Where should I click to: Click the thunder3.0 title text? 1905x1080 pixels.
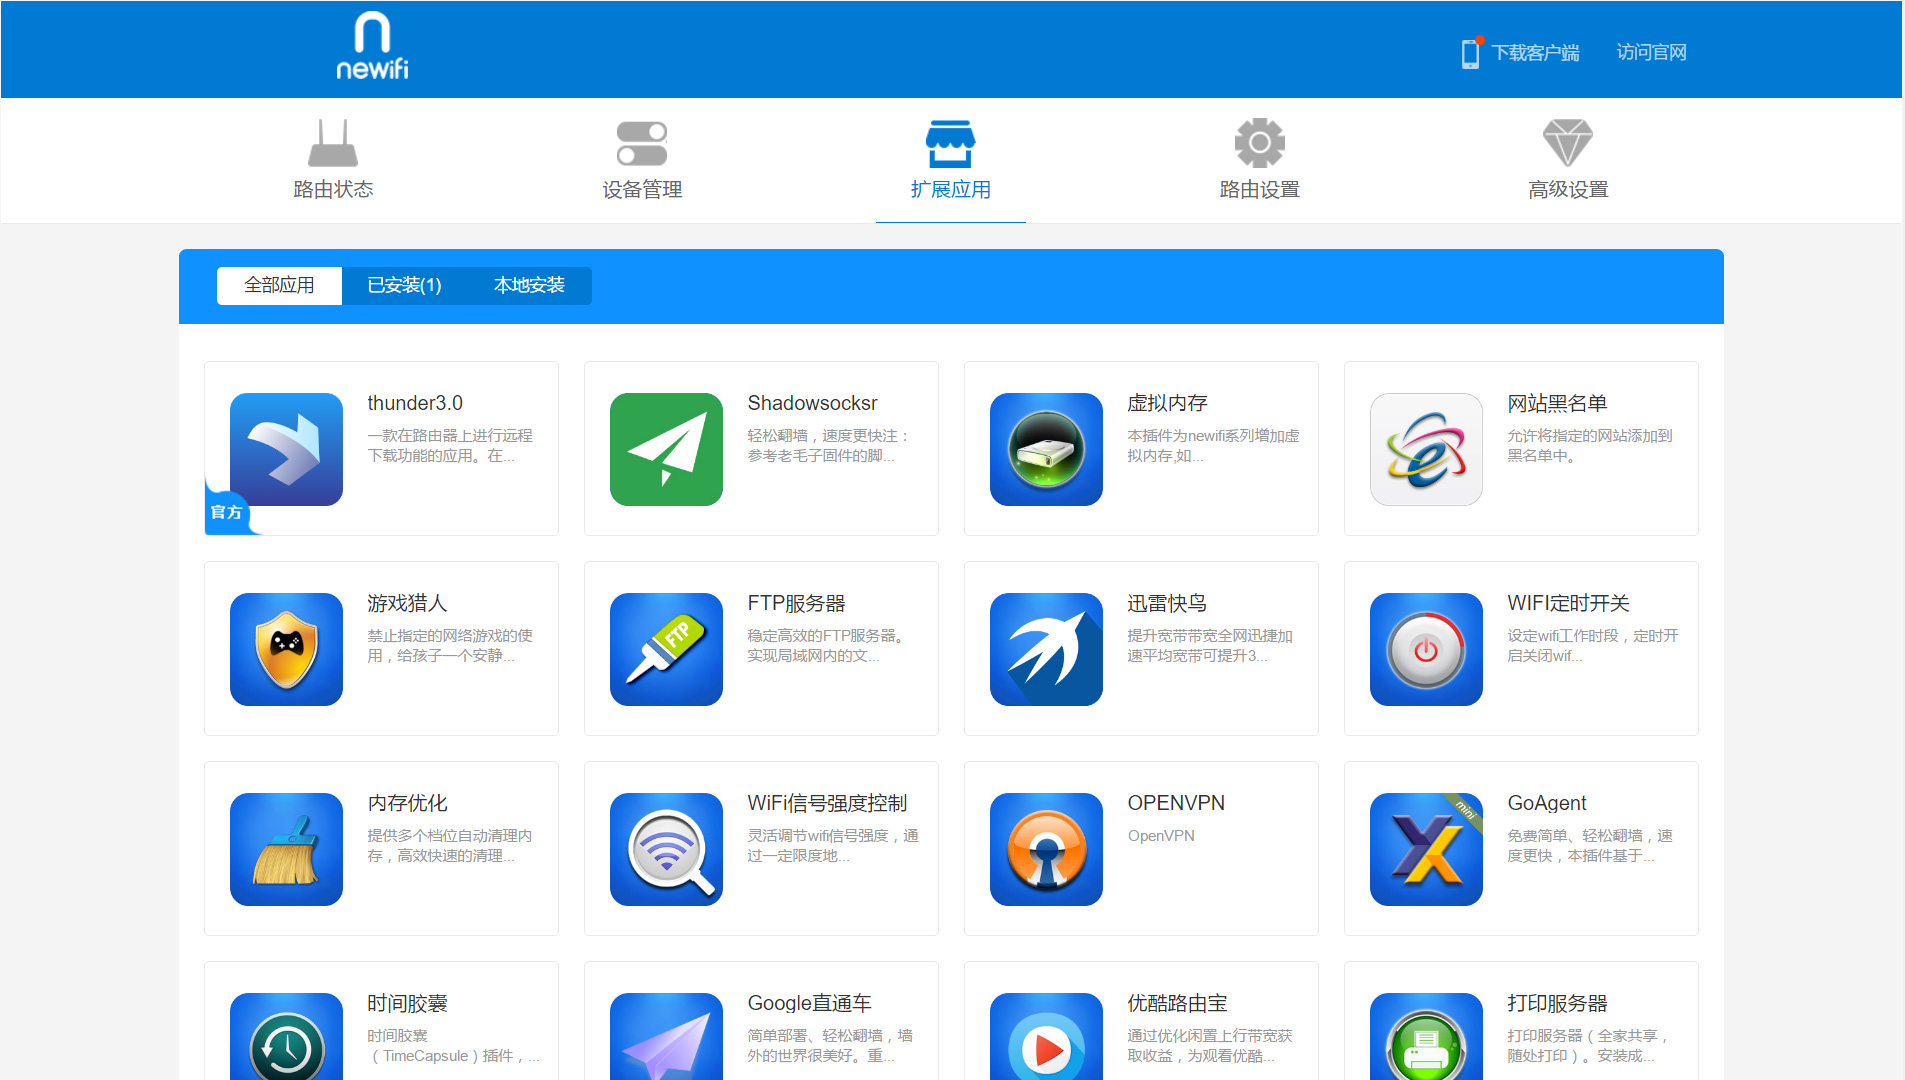(x=415, y=403)
